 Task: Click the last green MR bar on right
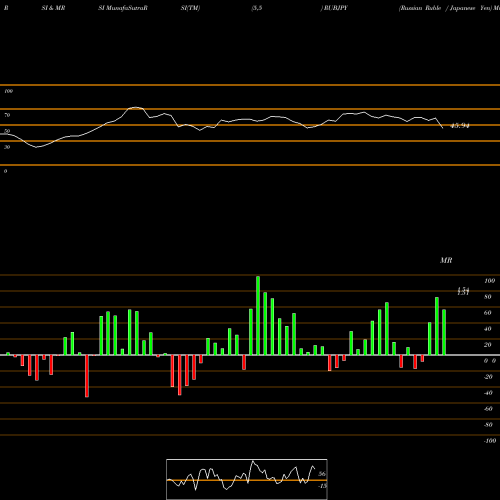[444, 332]
